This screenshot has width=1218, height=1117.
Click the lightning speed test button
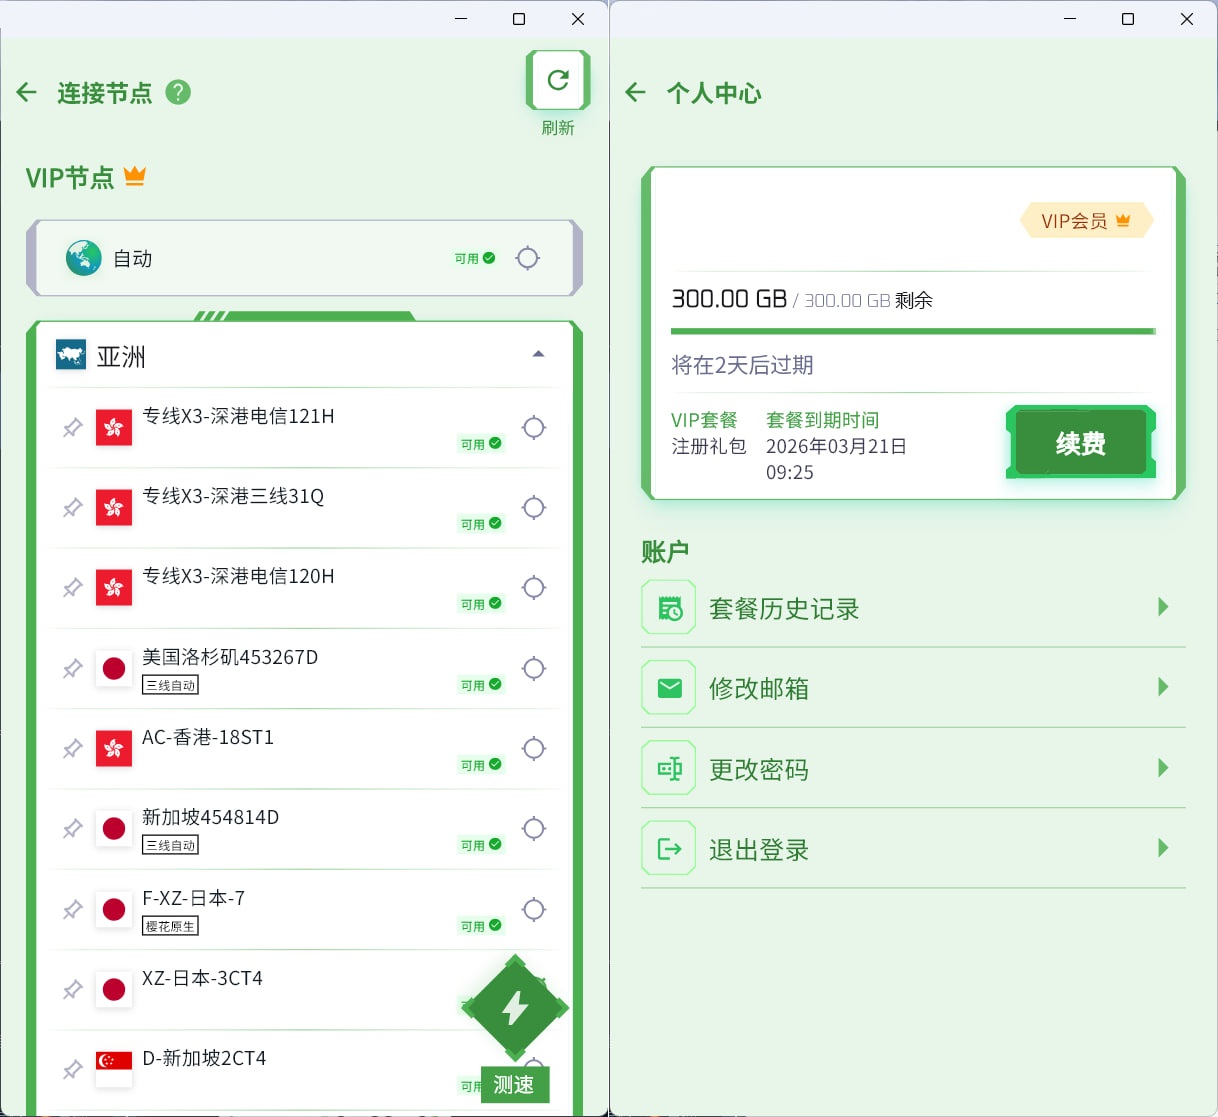coord(515,1008)
